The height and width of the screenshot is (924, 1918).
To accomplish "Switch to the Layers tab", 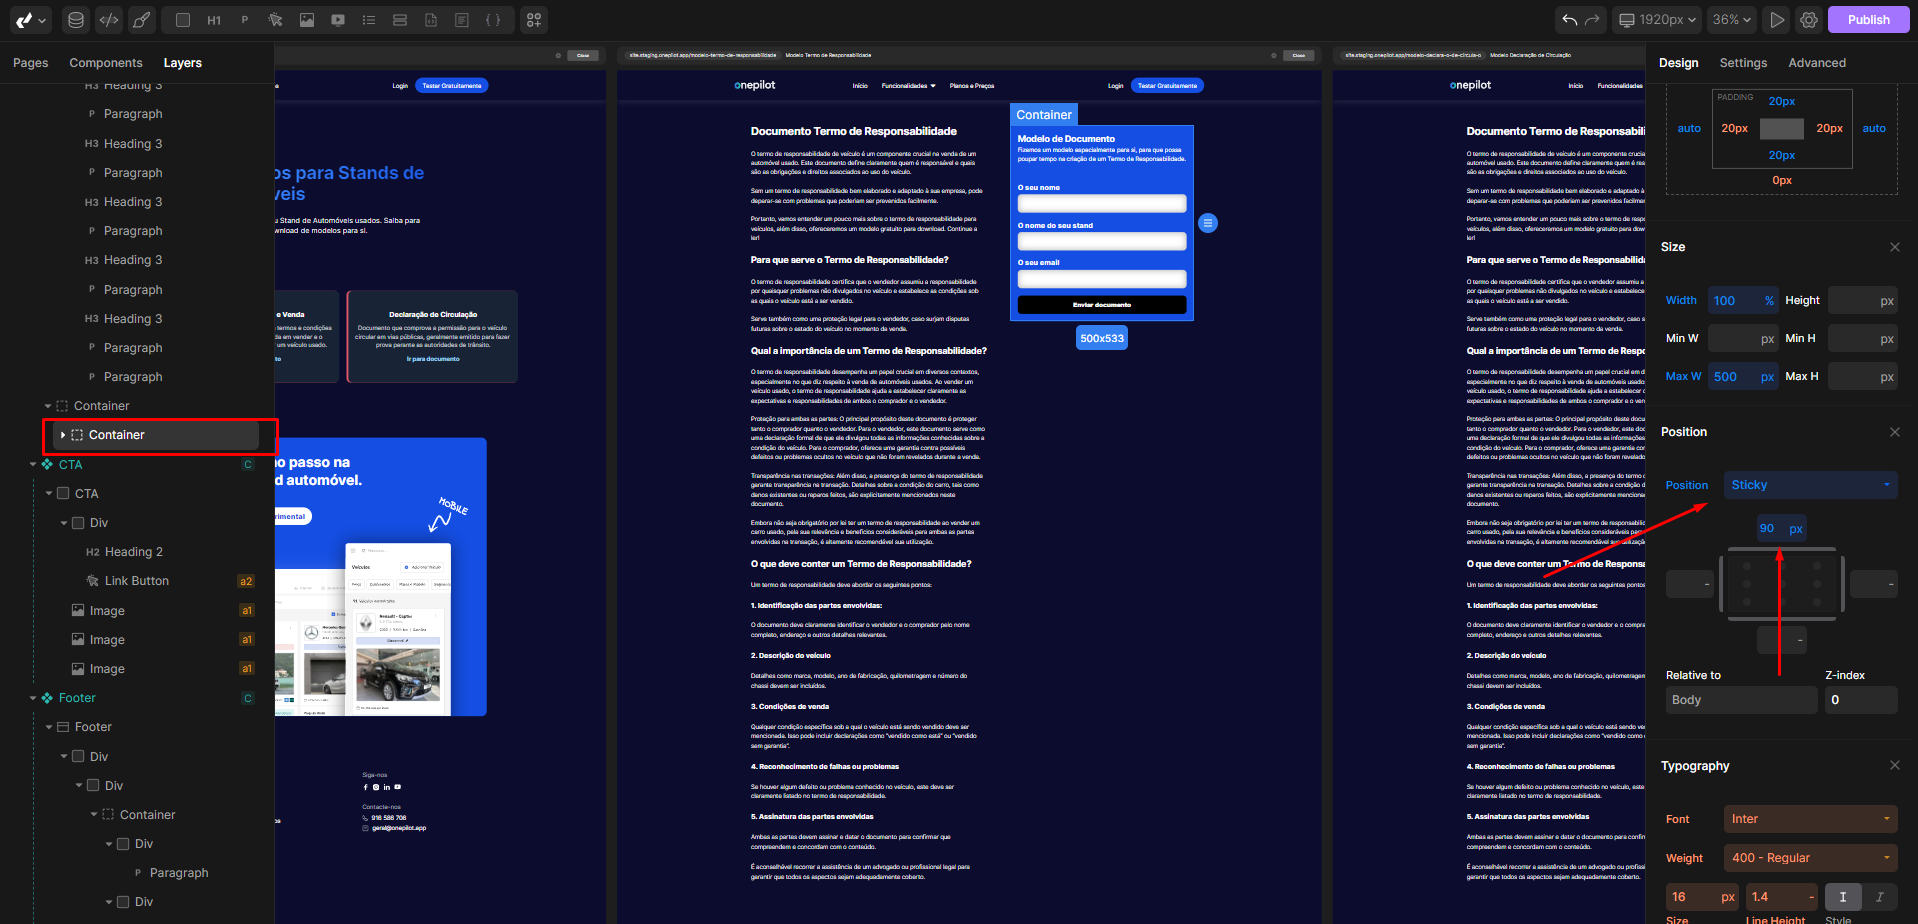I will 183,63.
